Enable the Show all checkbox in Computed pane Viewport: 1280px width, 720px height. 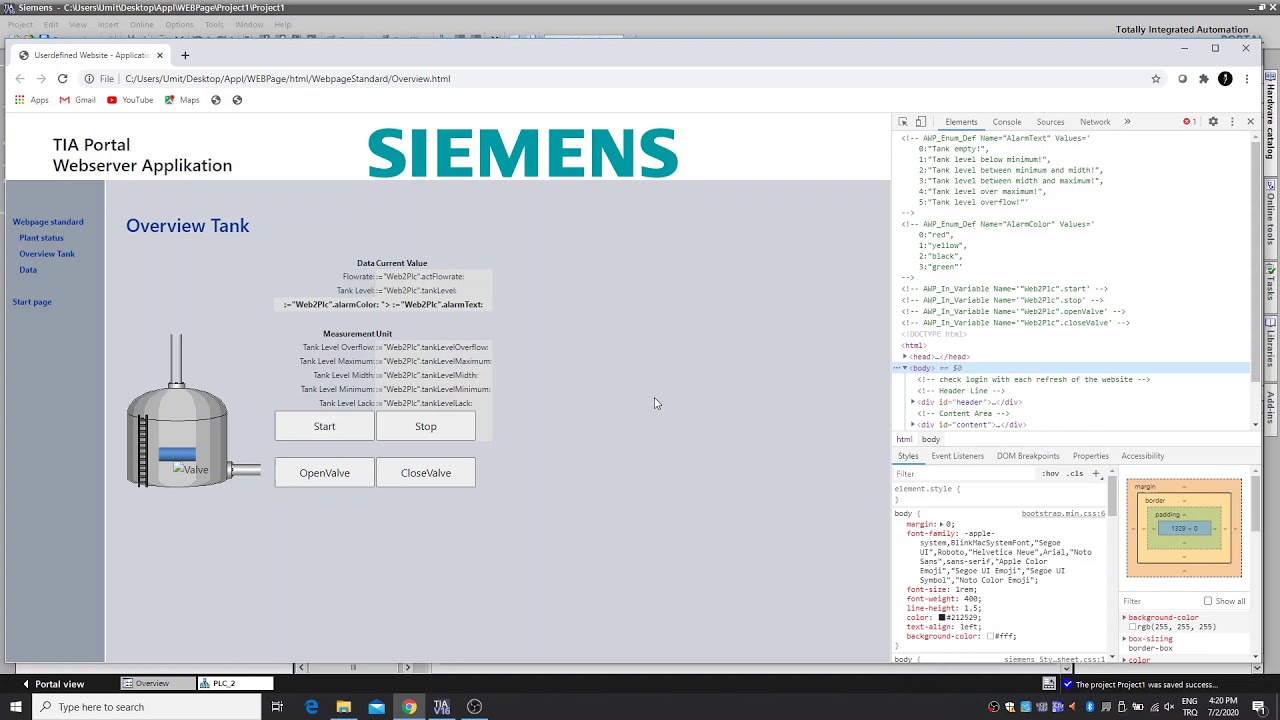point(1208,601)
